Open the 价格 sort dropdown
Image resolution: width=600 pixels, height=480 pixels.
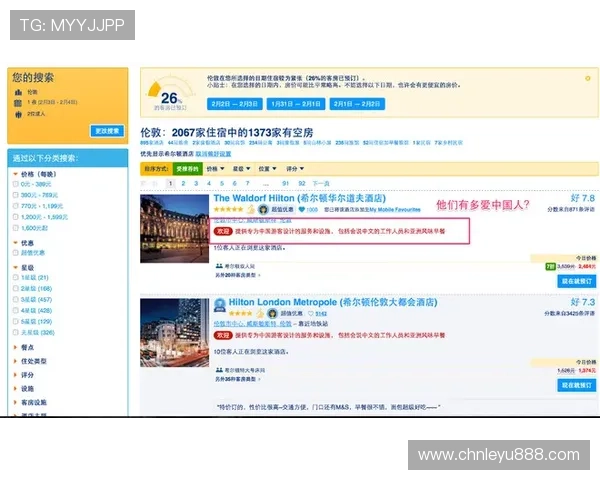point(215,169)
